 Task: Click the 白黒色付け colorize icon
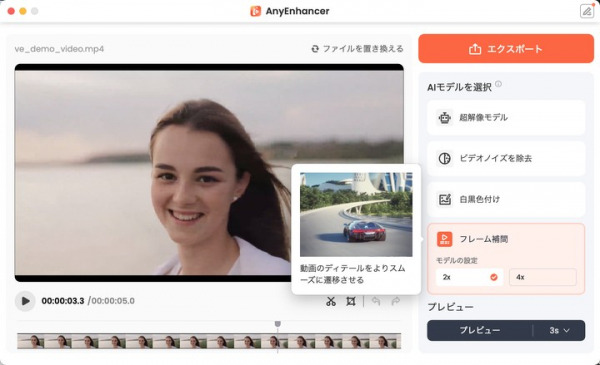[444, 199]
